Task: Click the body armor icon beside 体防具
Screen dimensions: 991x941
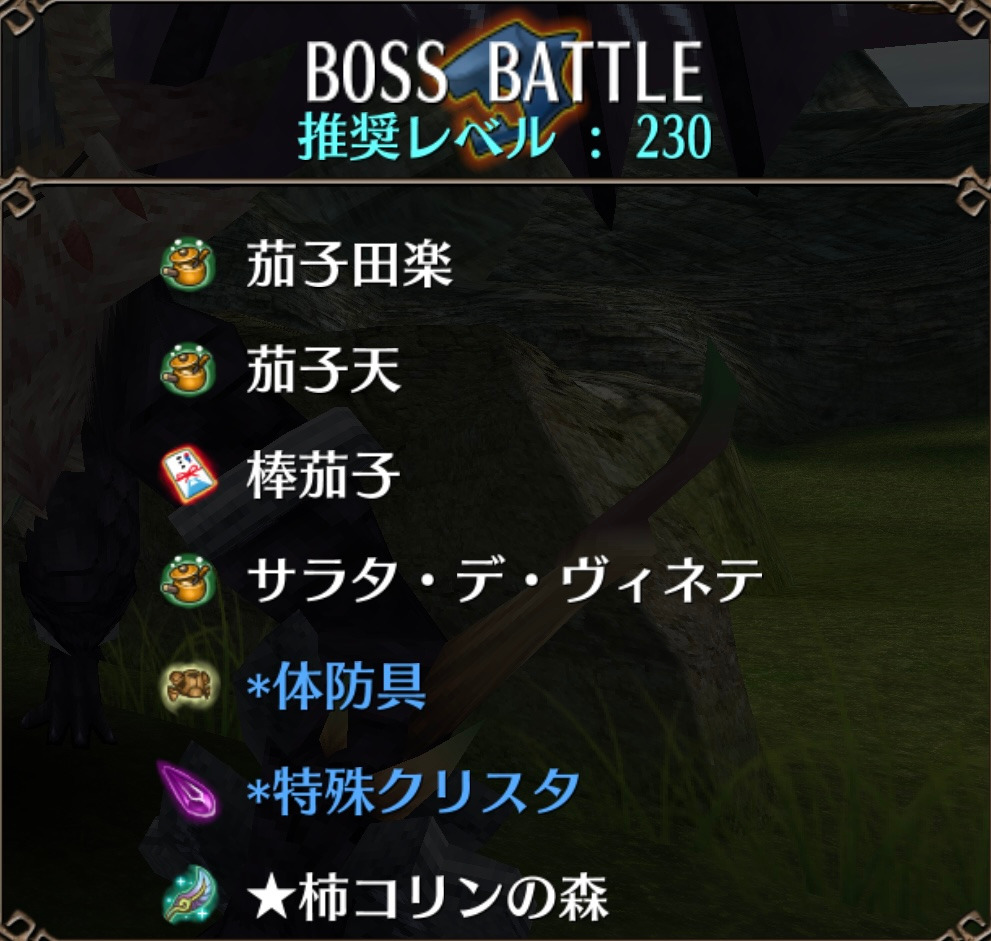Action: coord(188,686)
